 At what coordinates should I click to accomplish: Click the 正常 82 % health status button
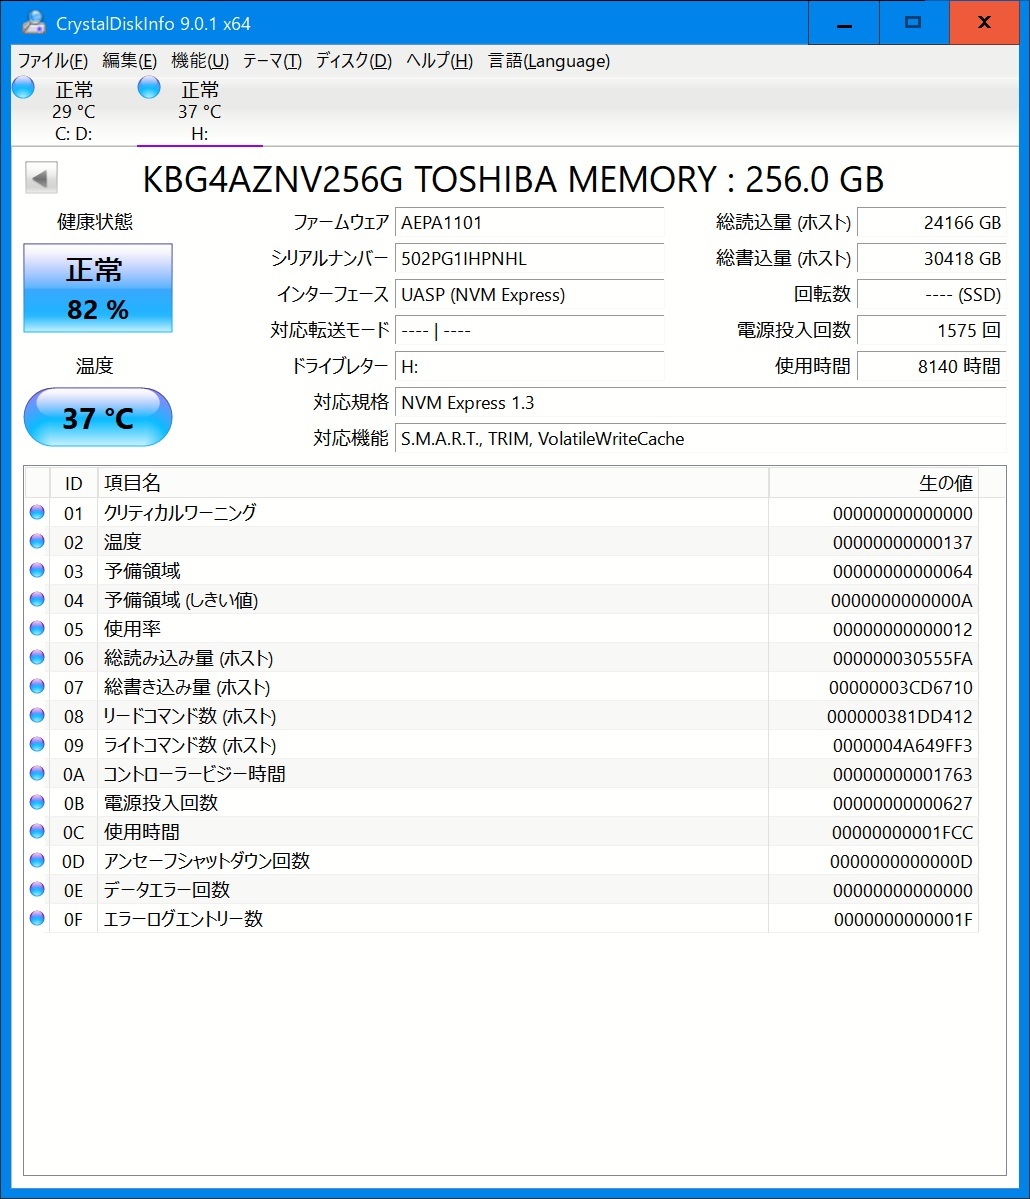(98, 288)
